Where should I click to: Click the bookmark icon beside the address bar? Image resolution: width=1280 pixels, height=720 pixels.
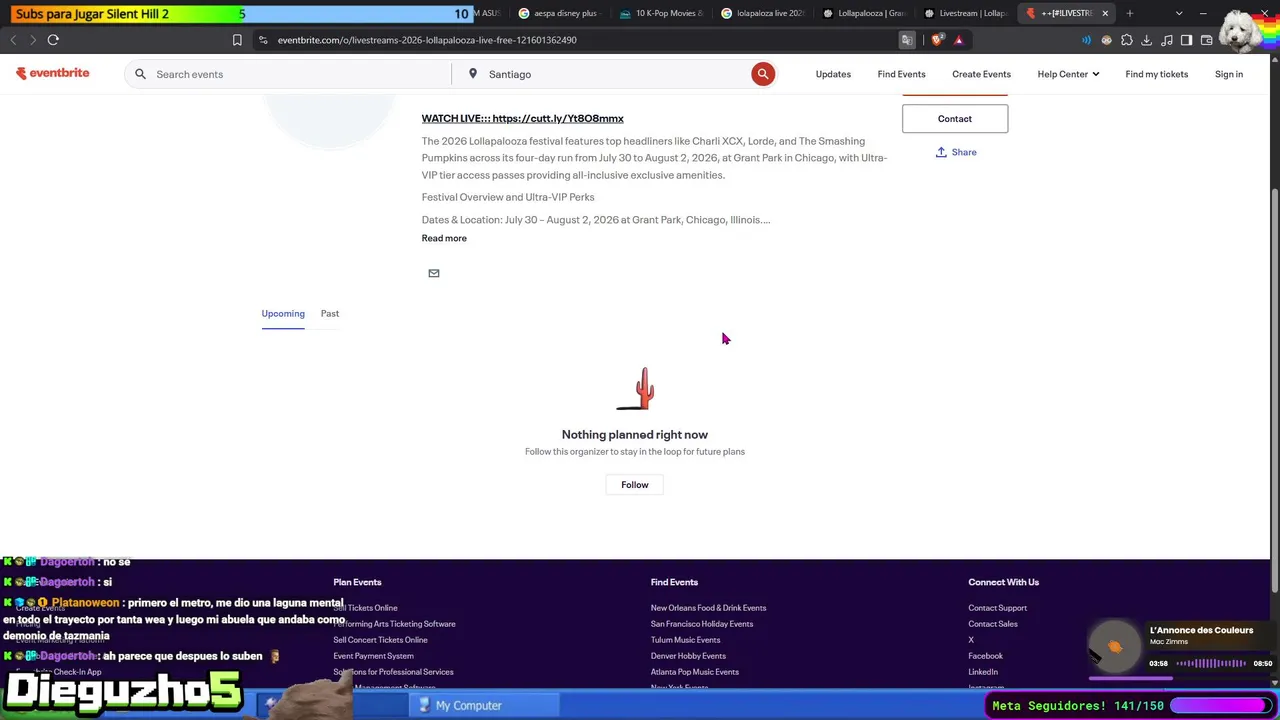pos(237,40)
